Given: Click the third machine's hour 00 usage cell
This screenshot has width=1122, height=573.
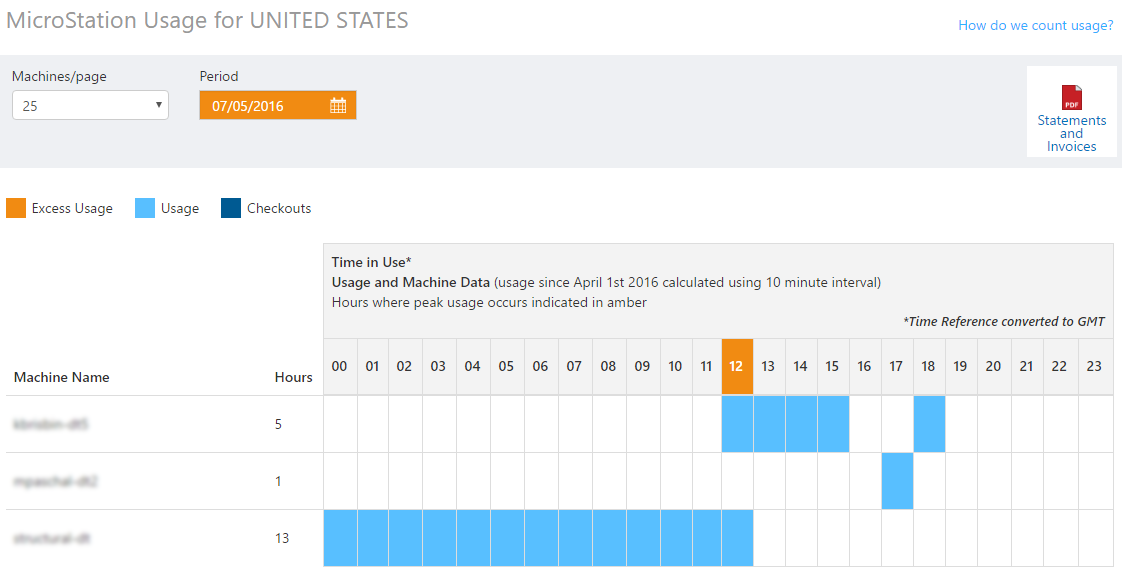Looking at the screenshot, I should click(340, 538).
